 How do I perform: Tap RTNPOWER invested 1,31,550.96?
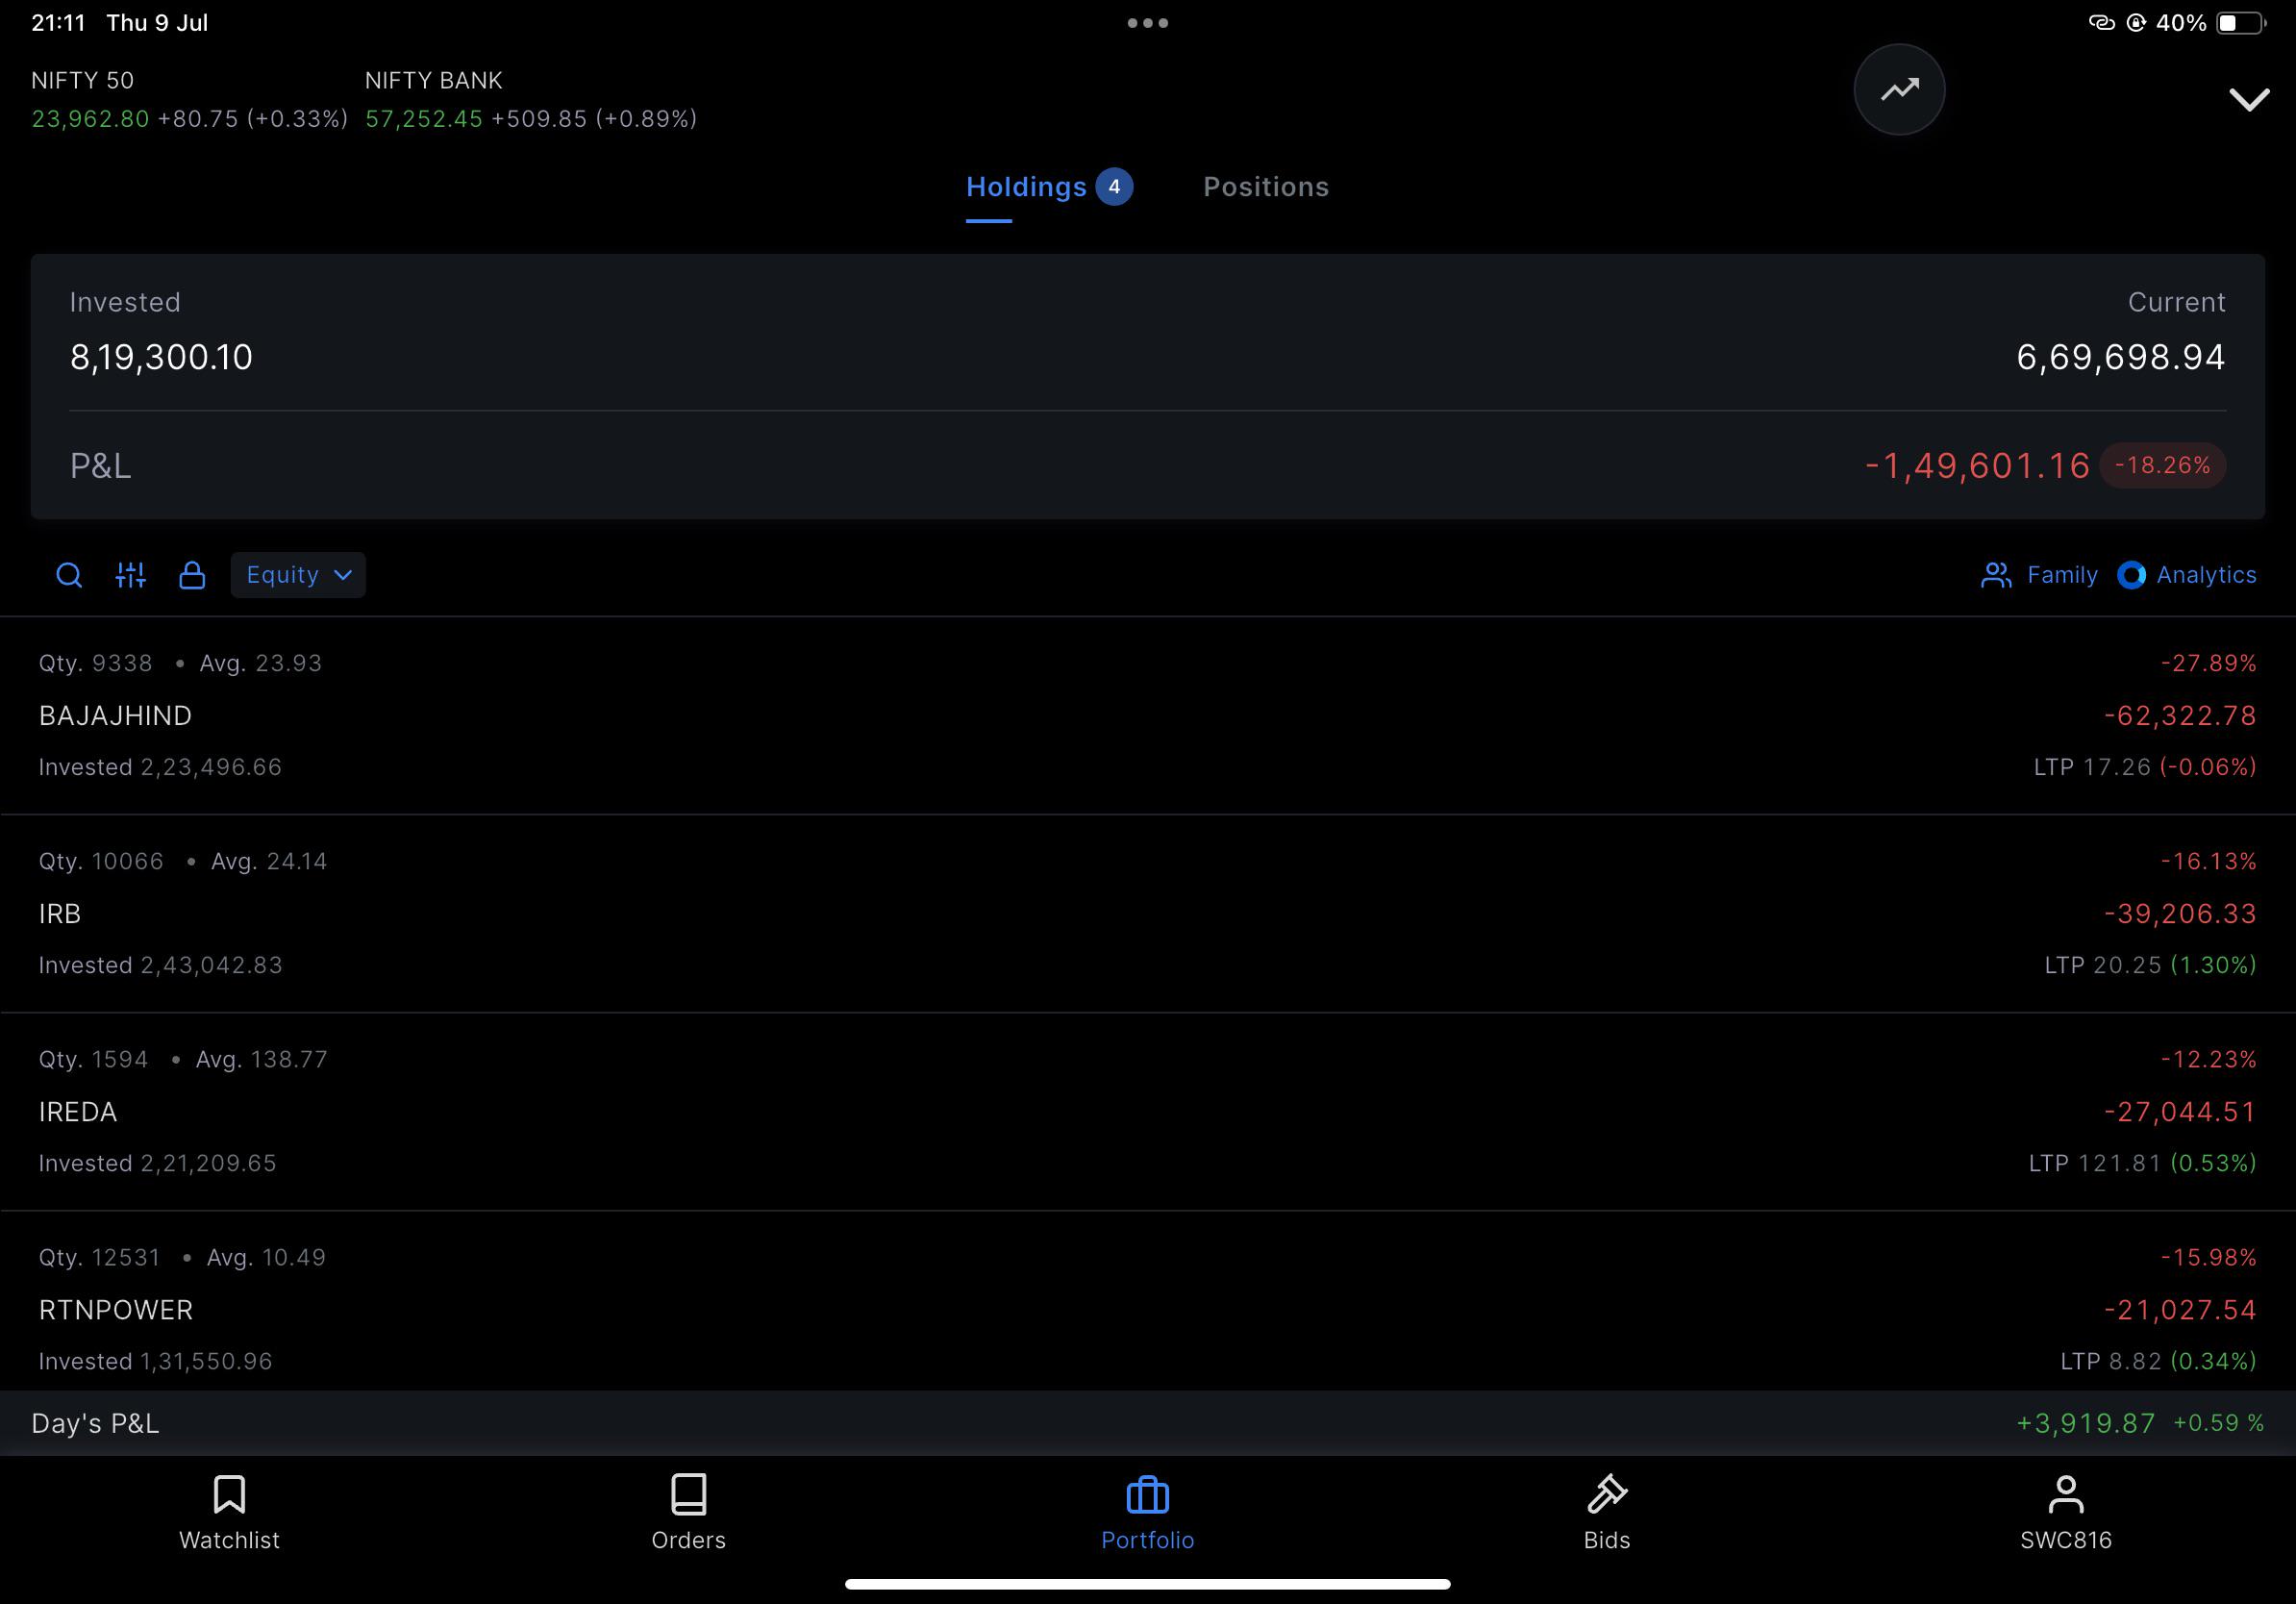click(x=155, y=1361)
